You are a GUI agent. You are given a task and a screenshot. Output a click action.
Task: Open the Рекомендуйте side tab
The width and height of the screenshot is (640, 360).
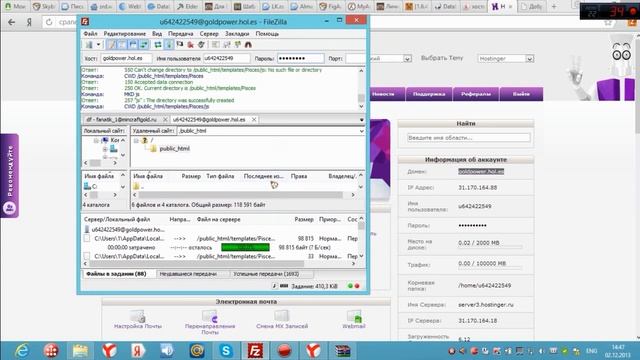click(x=9, y=176)
